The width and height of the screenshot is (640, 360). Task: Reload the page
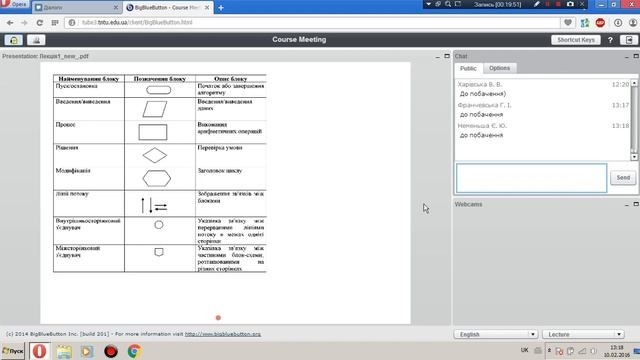(x=40, y=23)
